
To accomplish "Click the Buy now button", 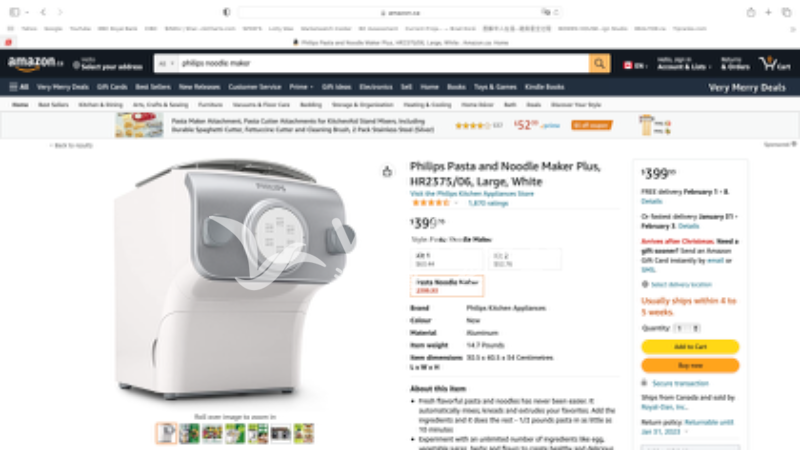I will [x=690, y=365].
